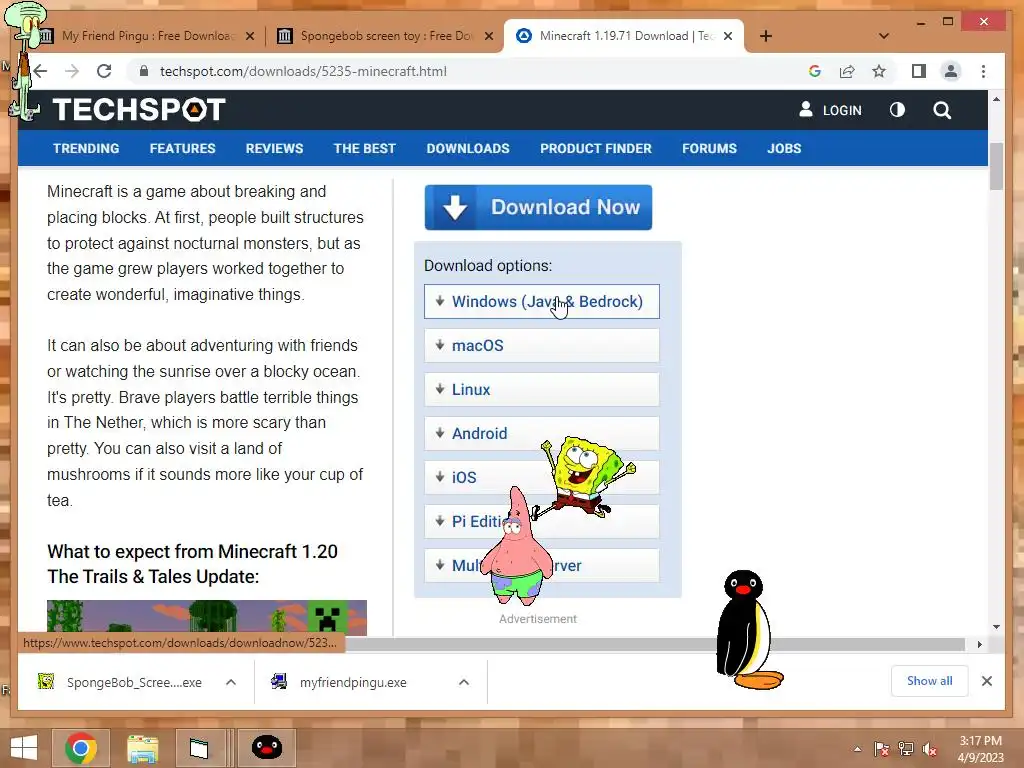Viewport: 1024px width, 768px height.
Task: Open the PRODUCT FINDER page
Action: pos(596,148)
